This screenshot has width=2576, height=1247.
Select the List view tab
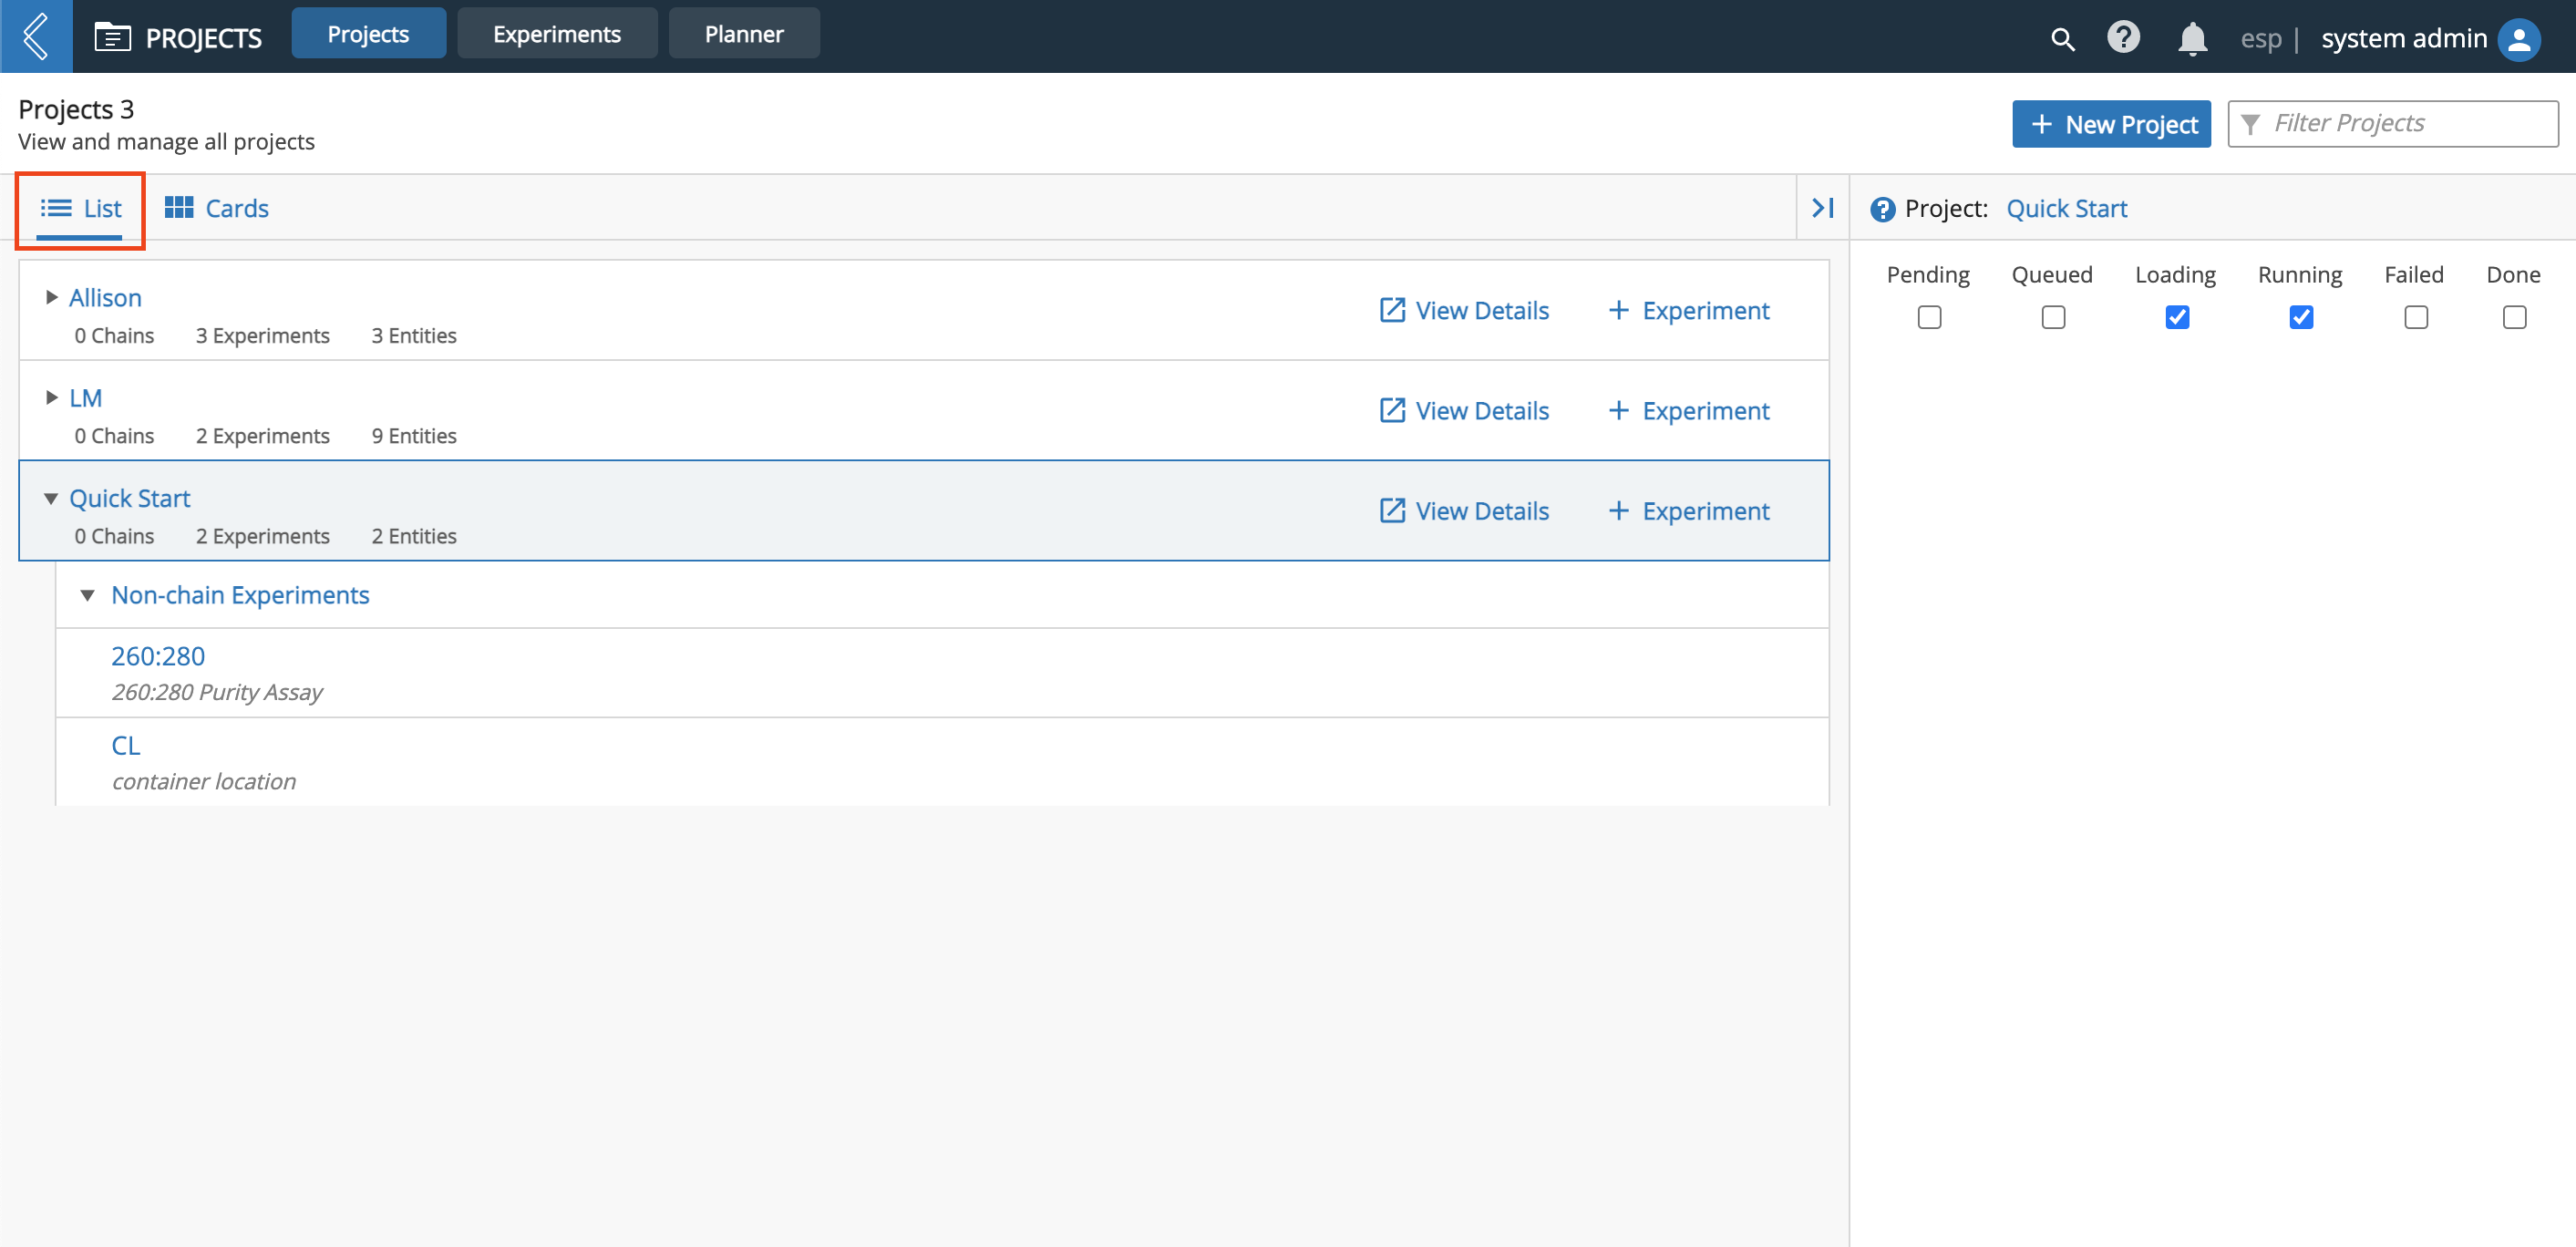pos(80,209)
